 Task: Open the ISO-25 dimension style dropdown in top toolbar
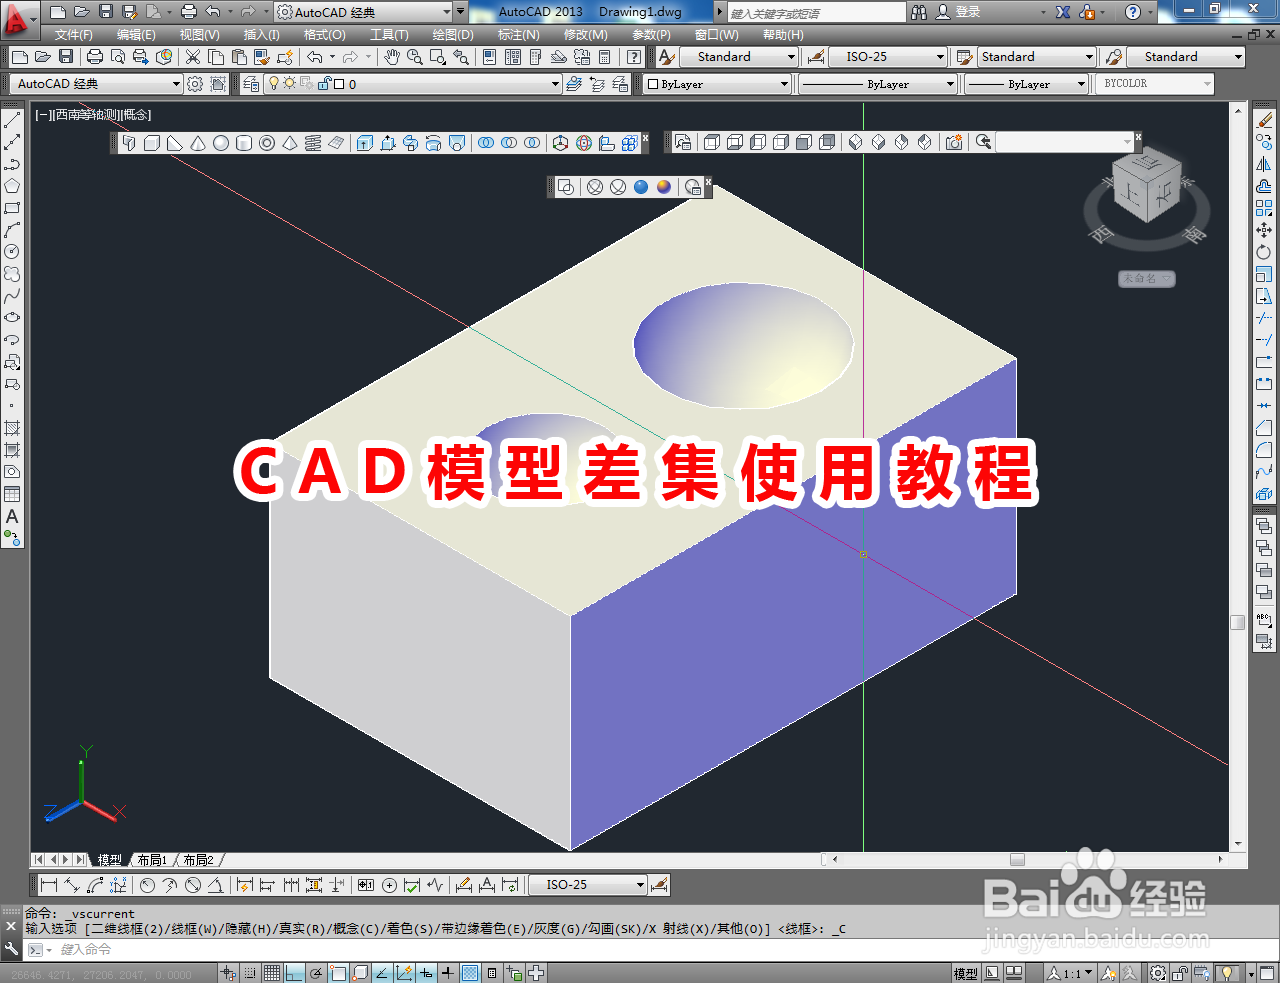(888, 57)
